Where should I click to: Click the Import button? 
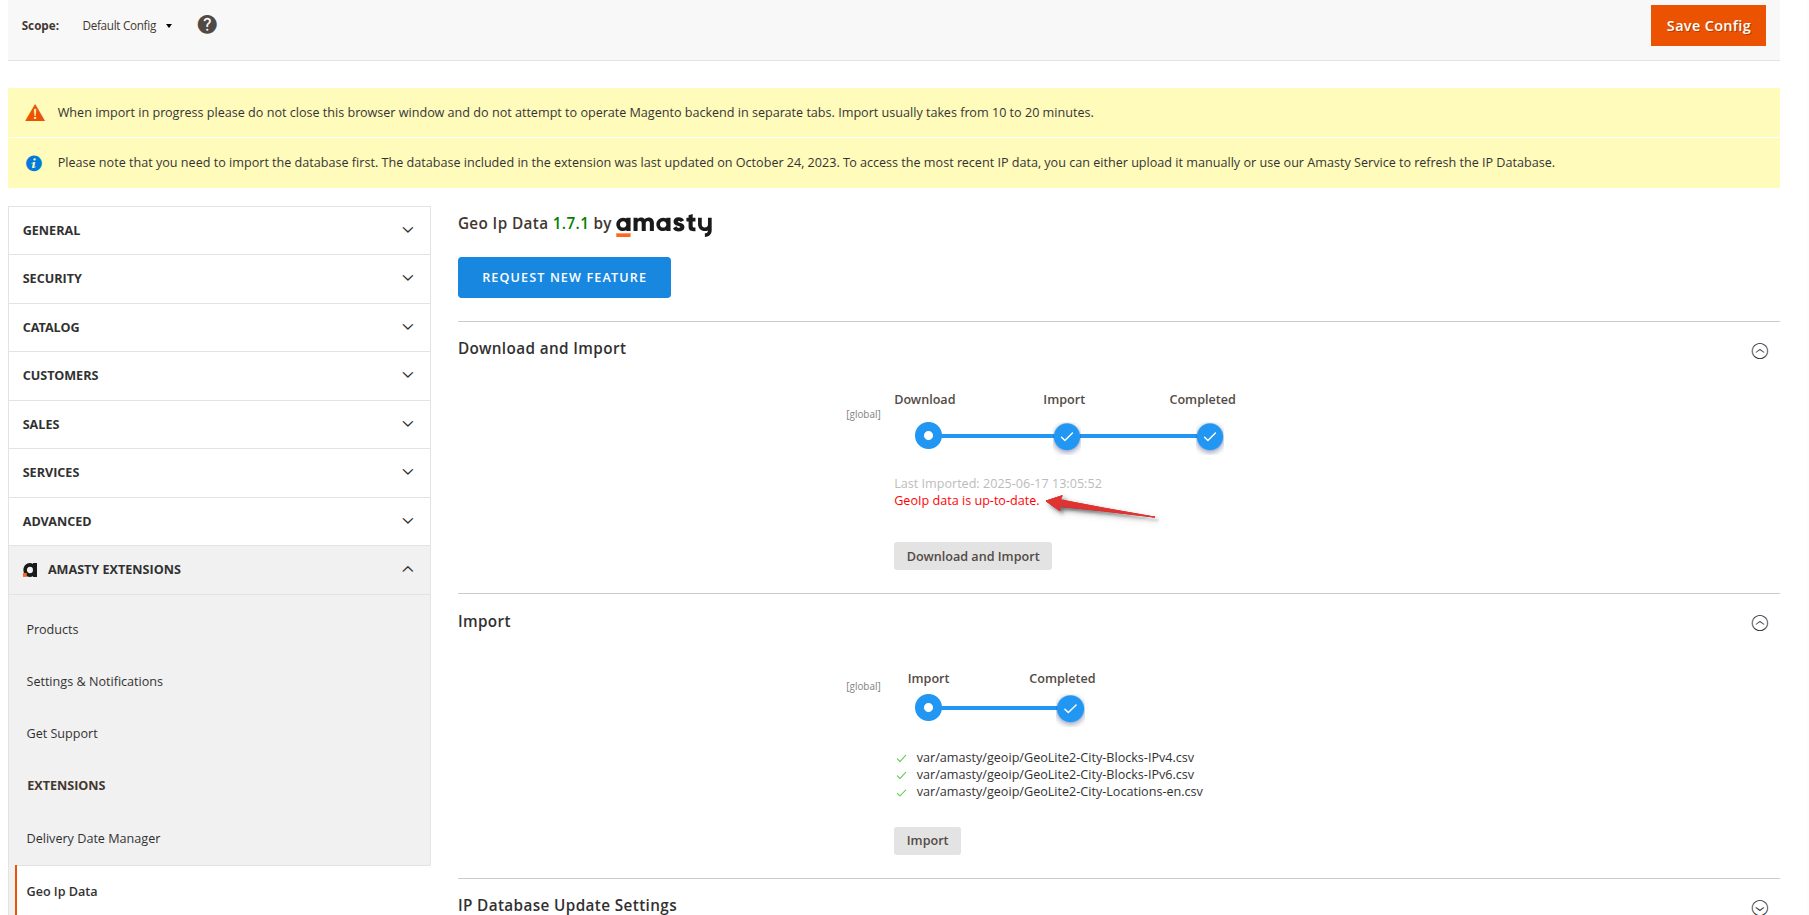click(927, 841)
